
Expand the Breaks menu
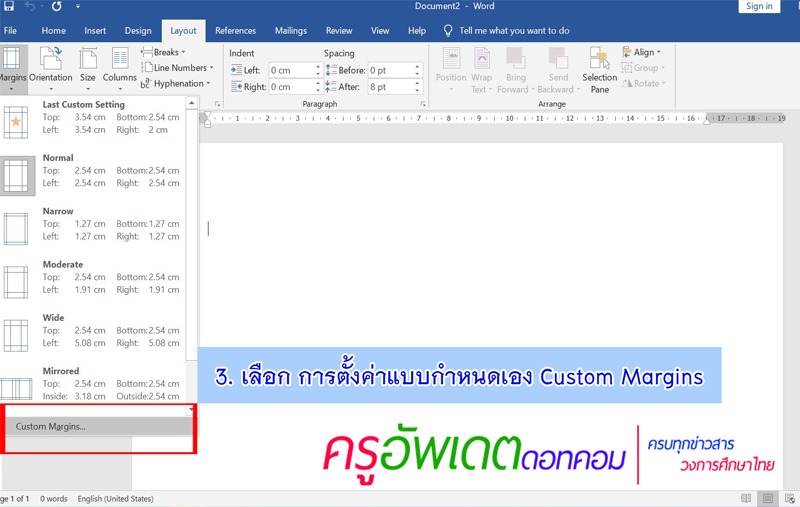[163, 52]
